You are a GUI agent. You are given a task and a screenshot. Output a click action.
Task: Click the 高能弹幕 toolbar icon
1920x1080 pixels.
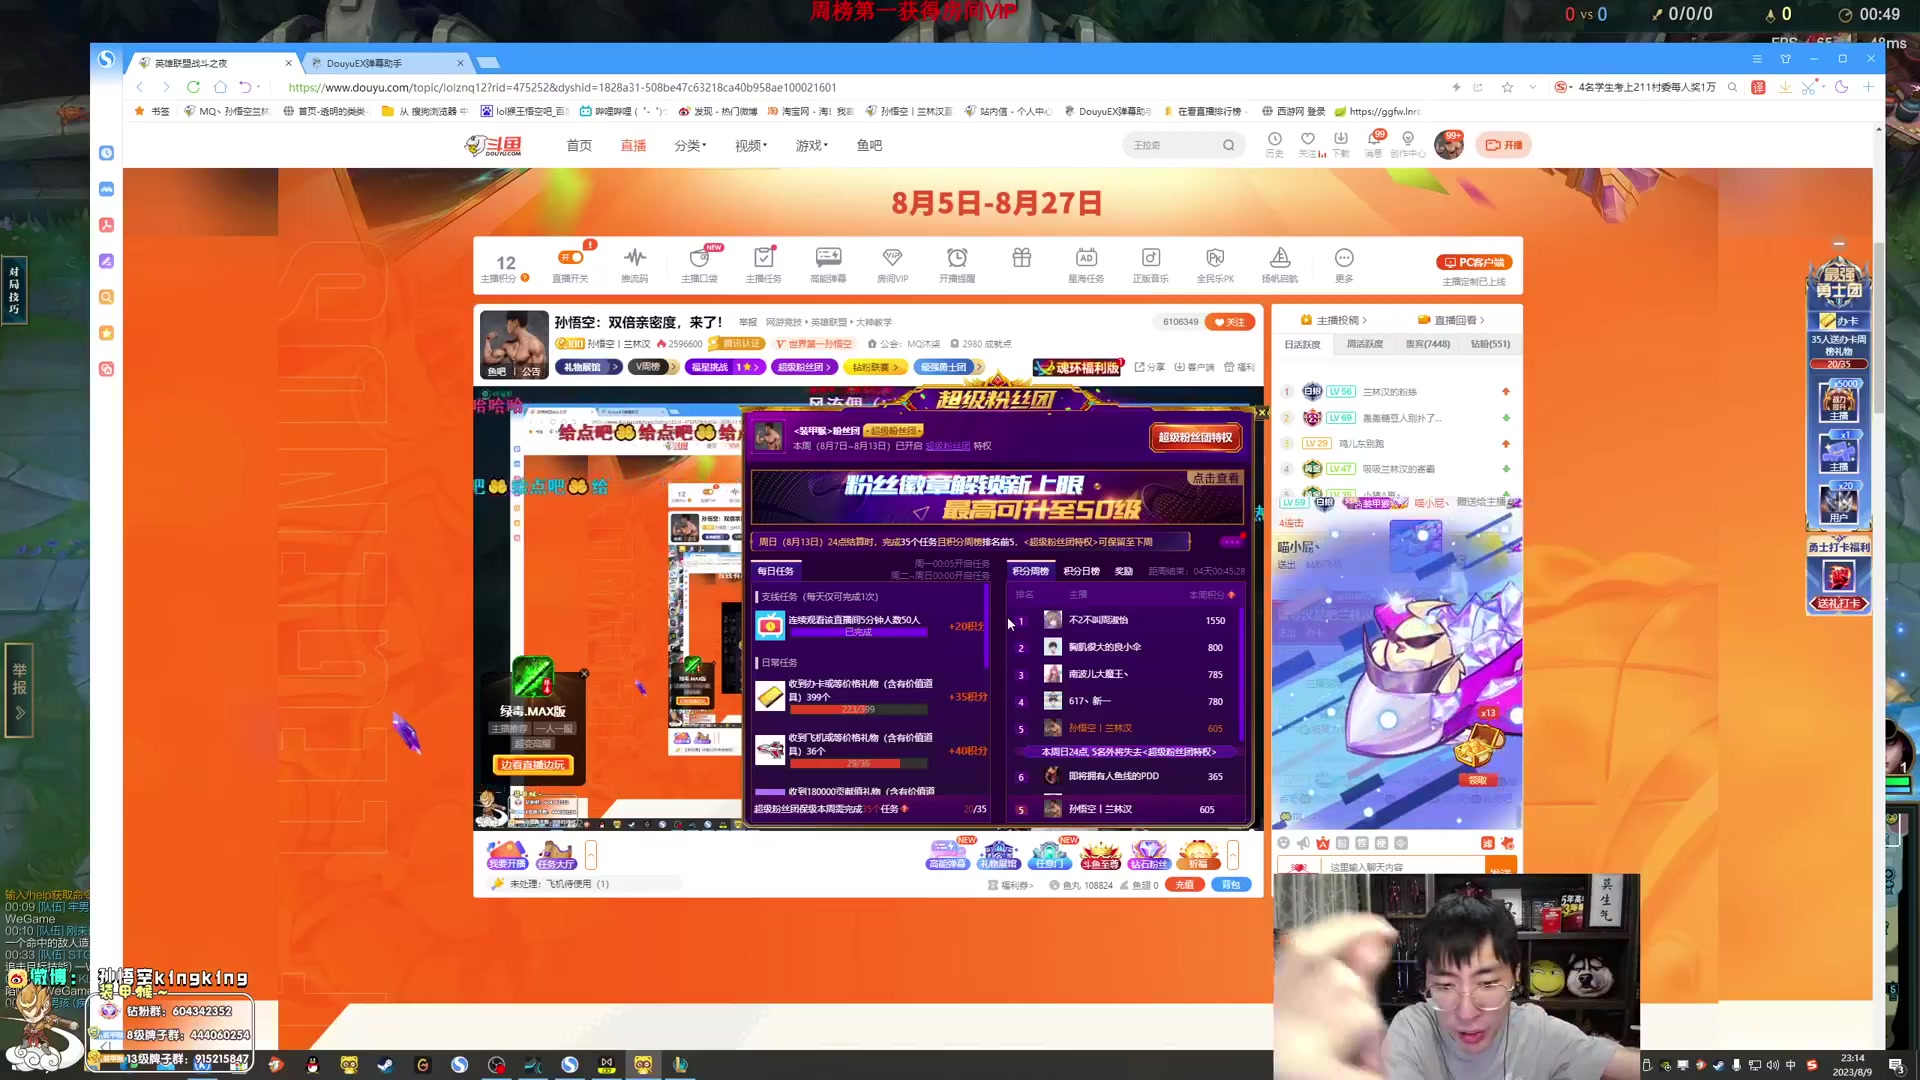click(x=828, y=258)
